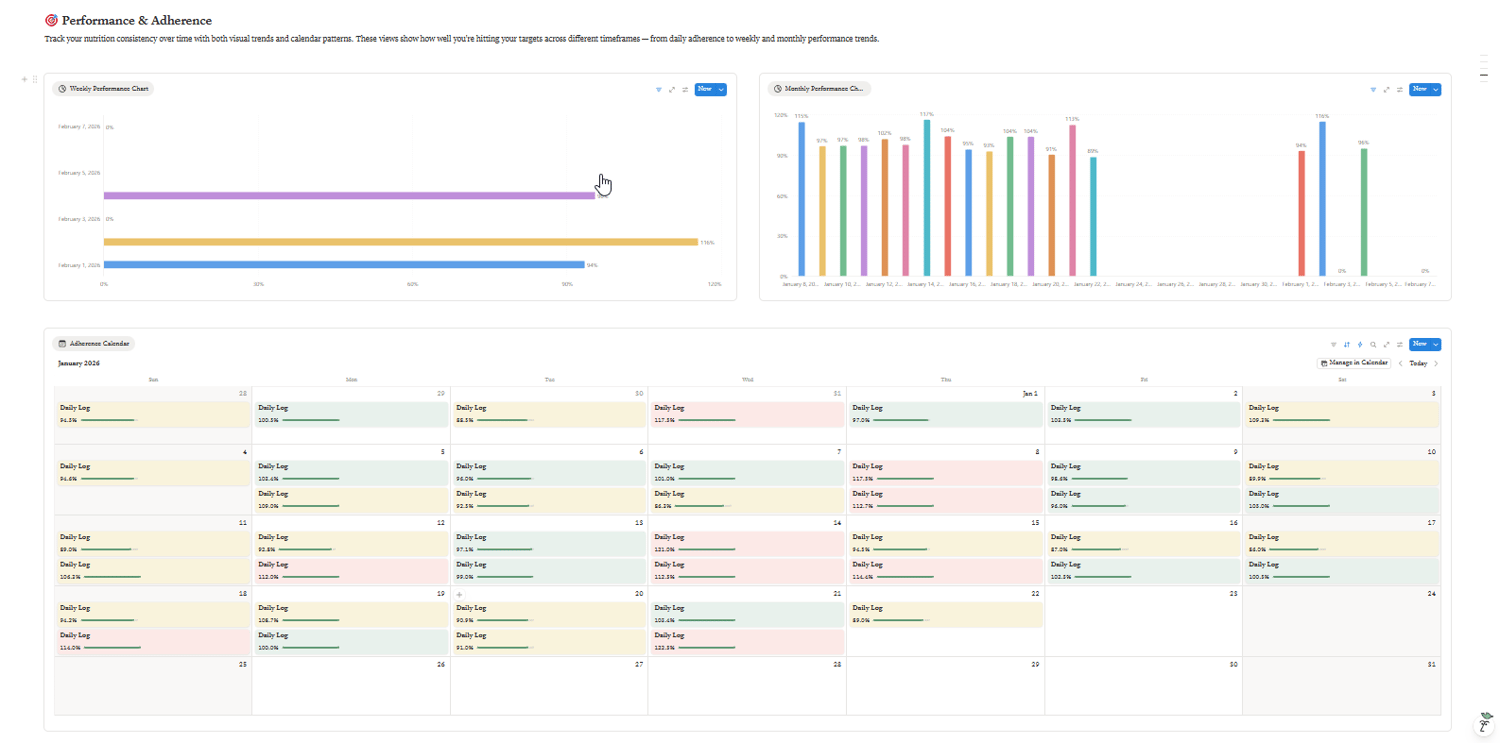Open Adherence Calendar view settings icon
1500x743 pixels.
tap(1400, 345)
